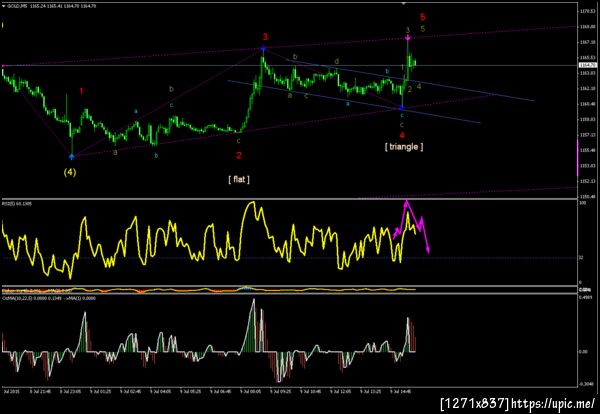Click the olive d label on the triangle
This screenshot has width=600, height=414.
(336, 61)
